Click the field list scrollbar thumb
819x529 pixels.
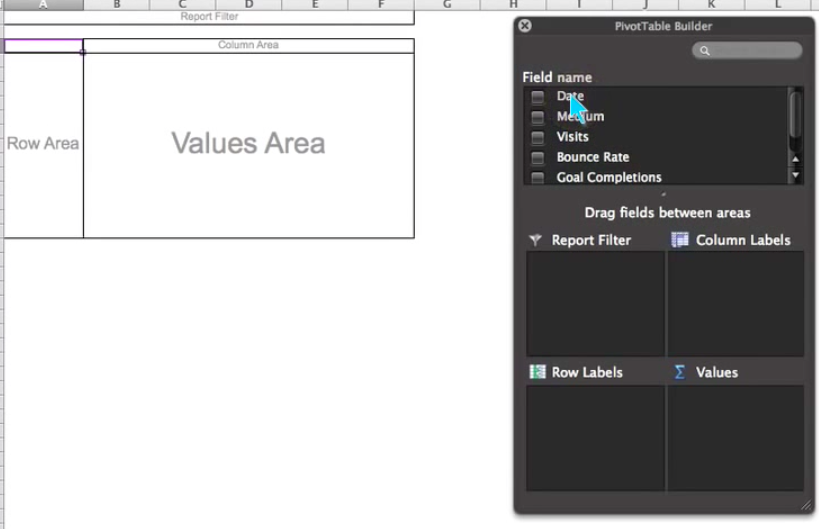coord(796,115)
